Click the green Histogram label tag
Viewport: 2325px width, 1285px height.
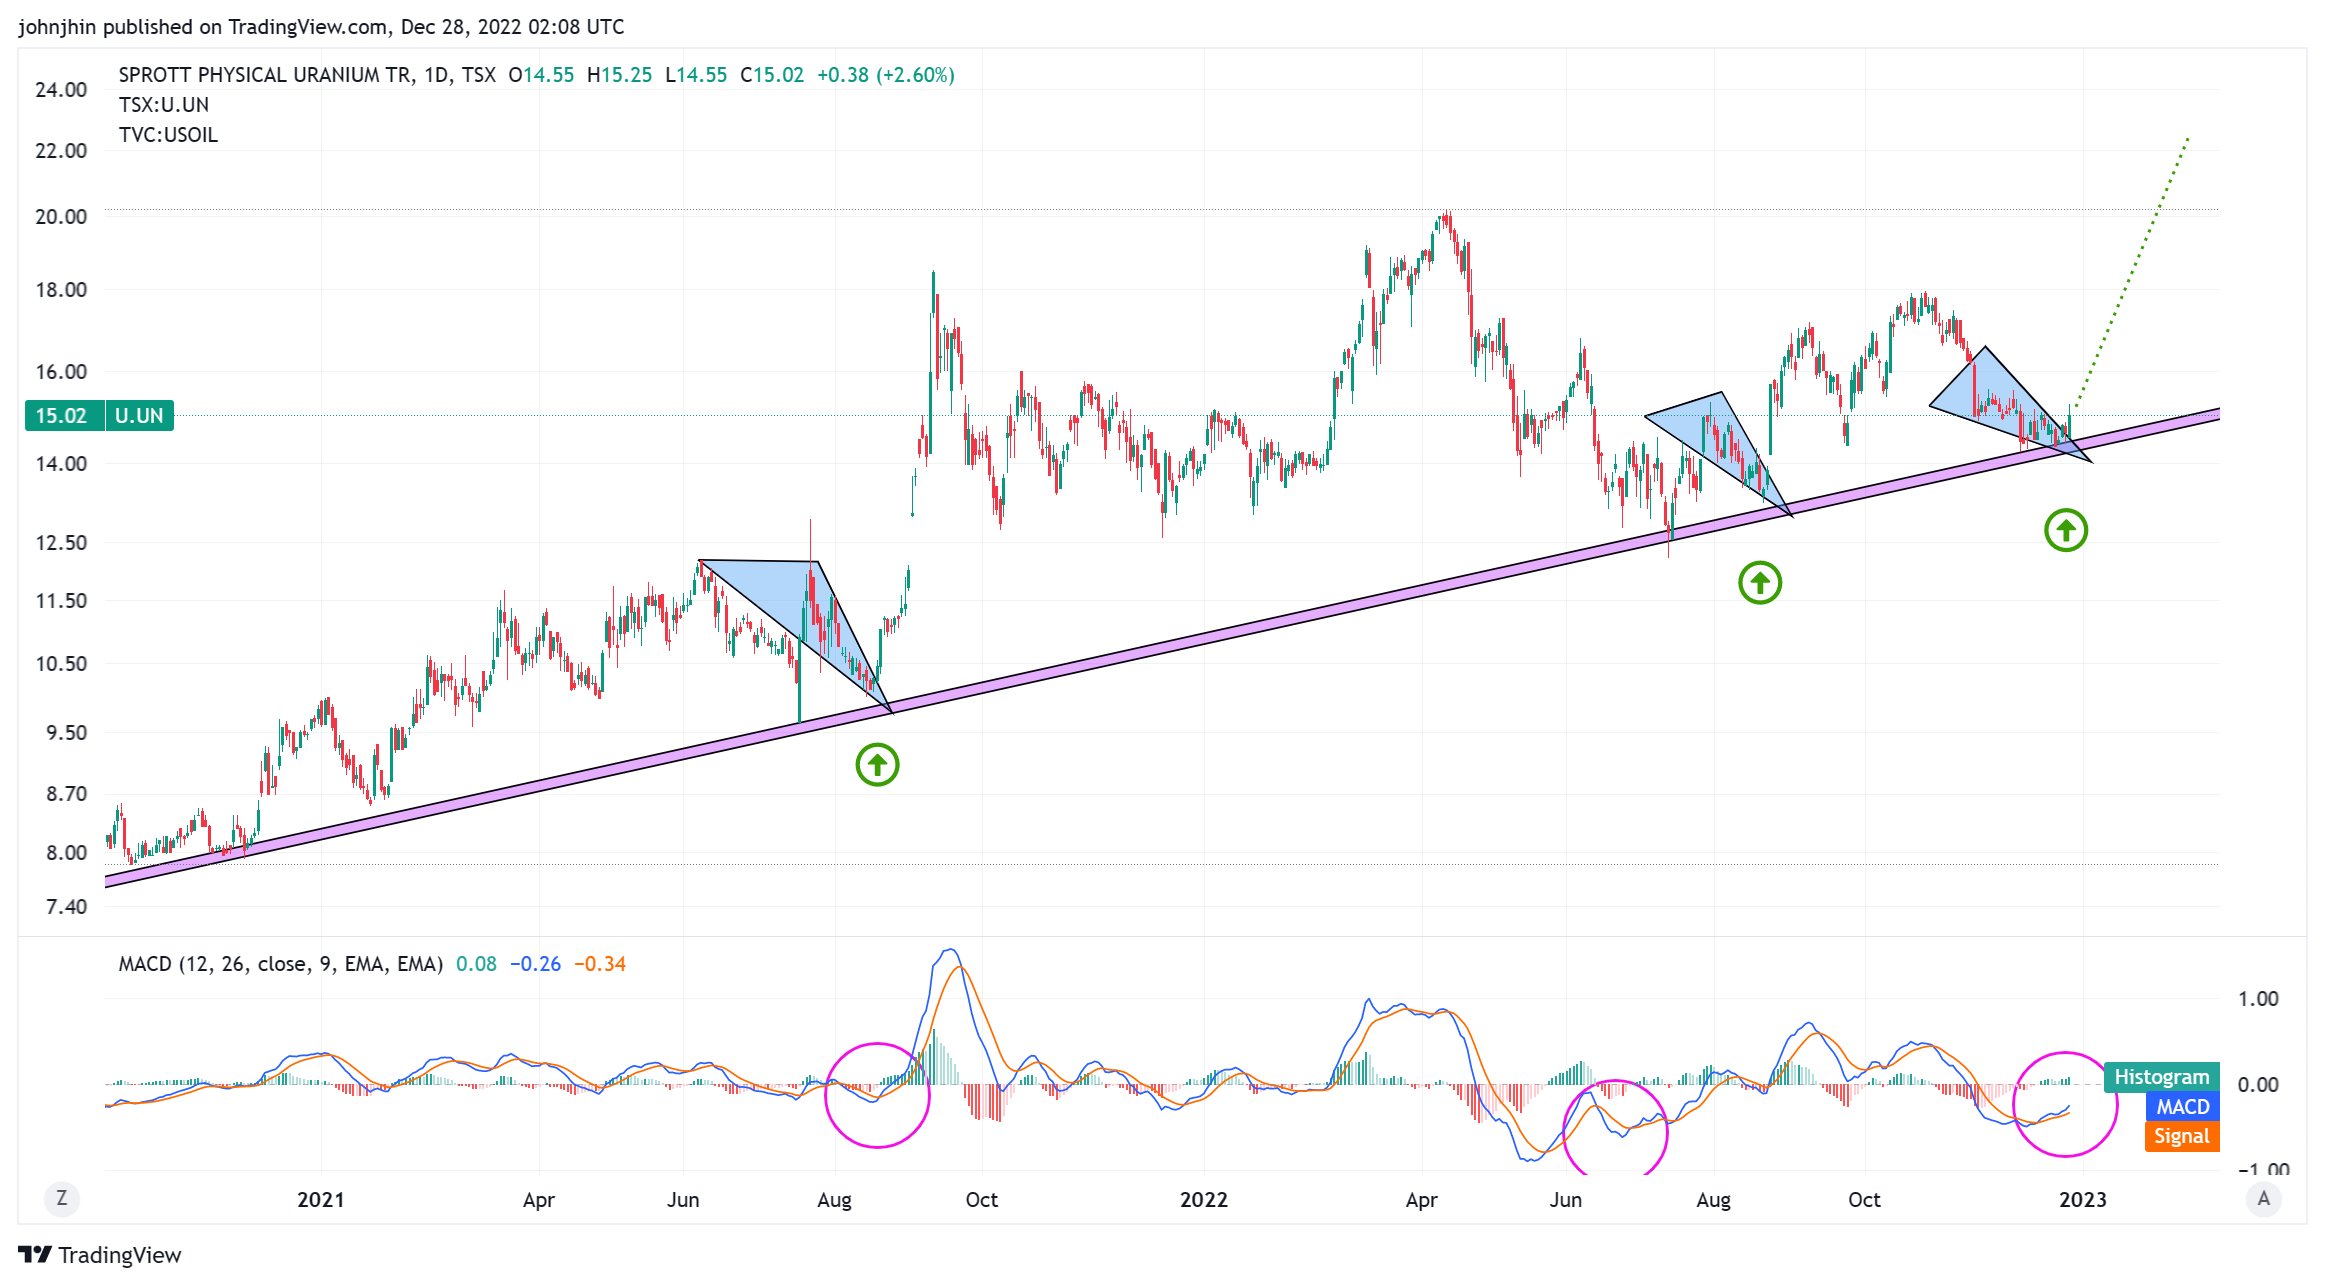tap(2161, 1077)
